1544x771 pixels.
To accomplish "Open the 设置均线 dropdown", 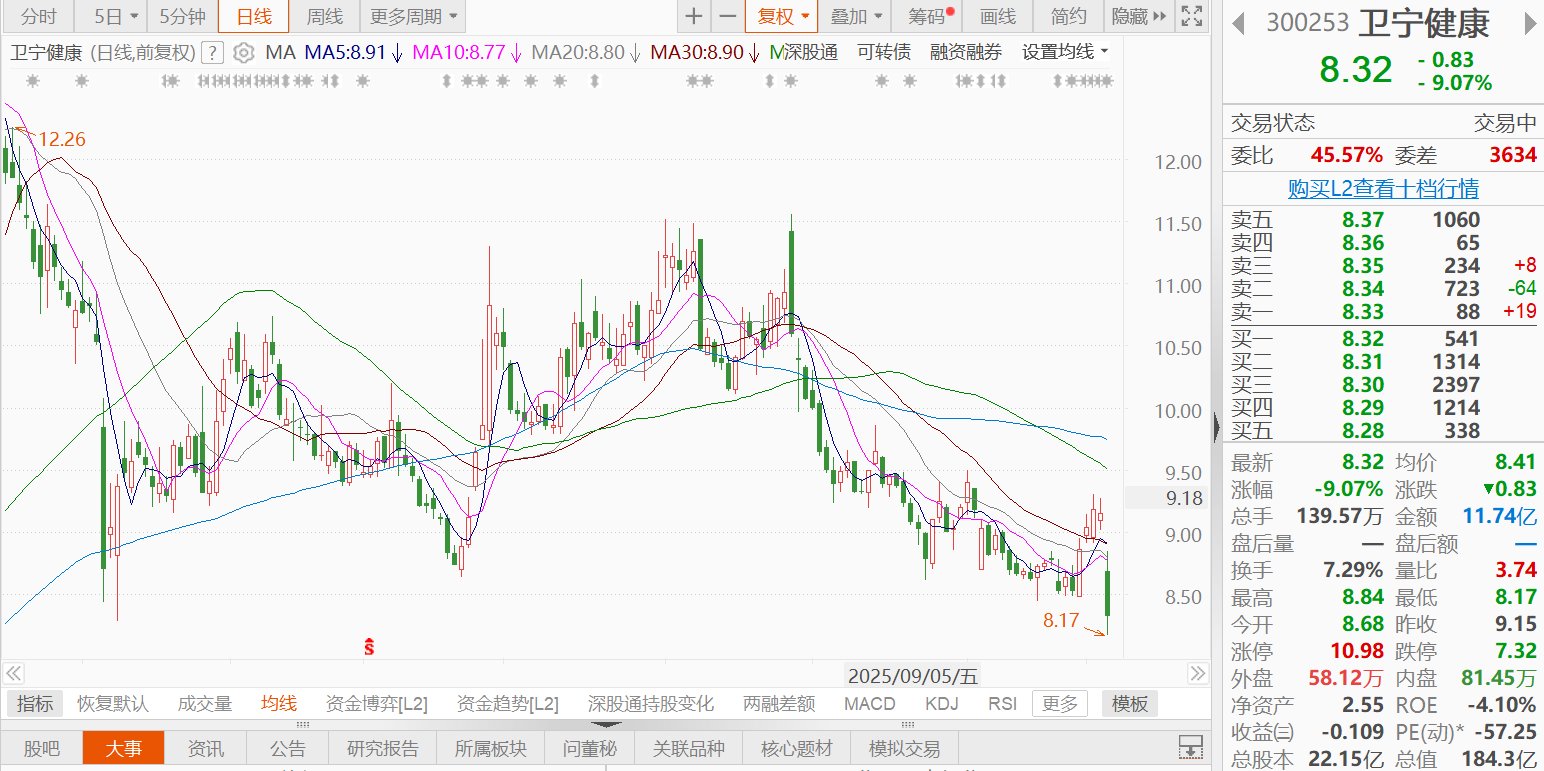I will point(1065,52).
